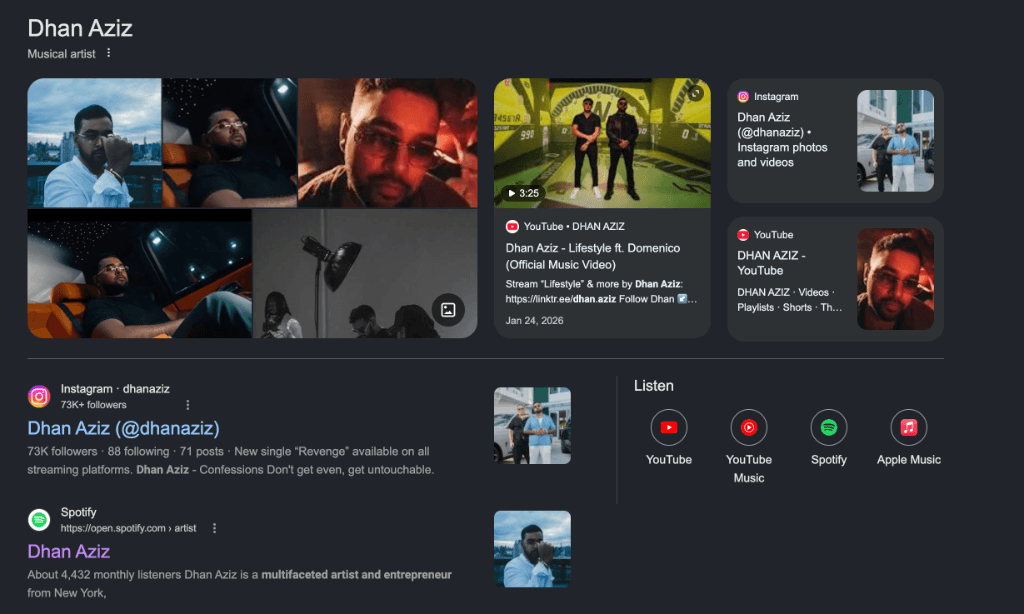Open the DHAN AZIZ - YouTube card title
The image size is (1024, 614).
(771, 263)
